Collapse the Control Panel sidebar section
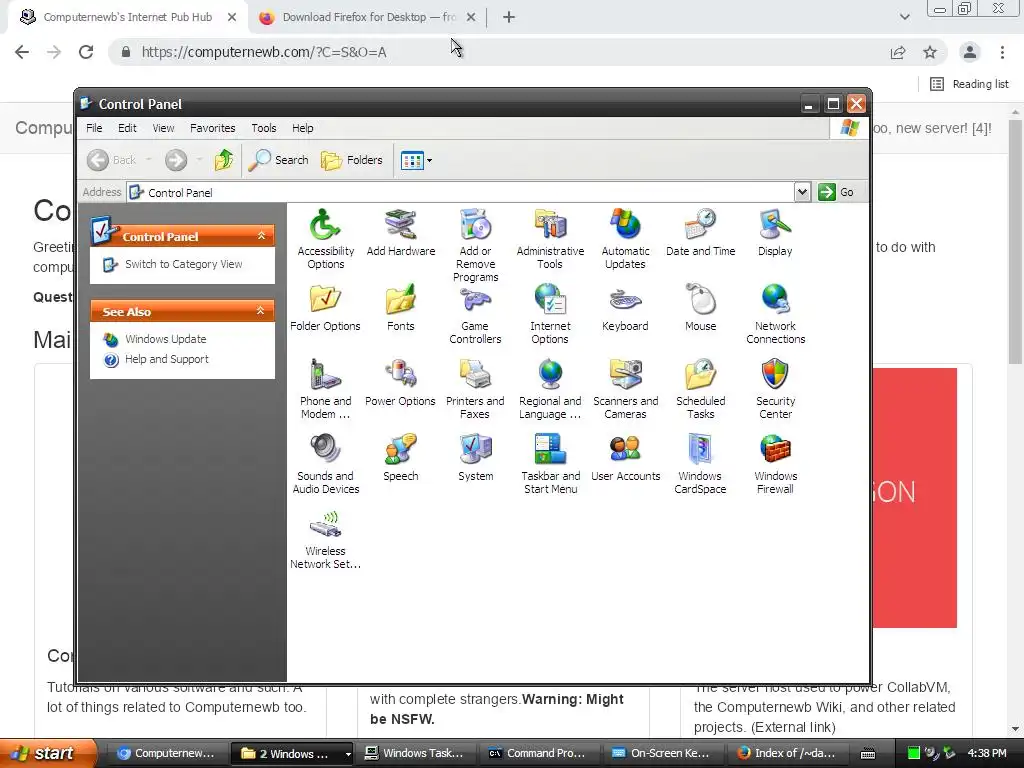Image resolution: width=1024 pixels, height=768 pixels. (x=261, y=236)
